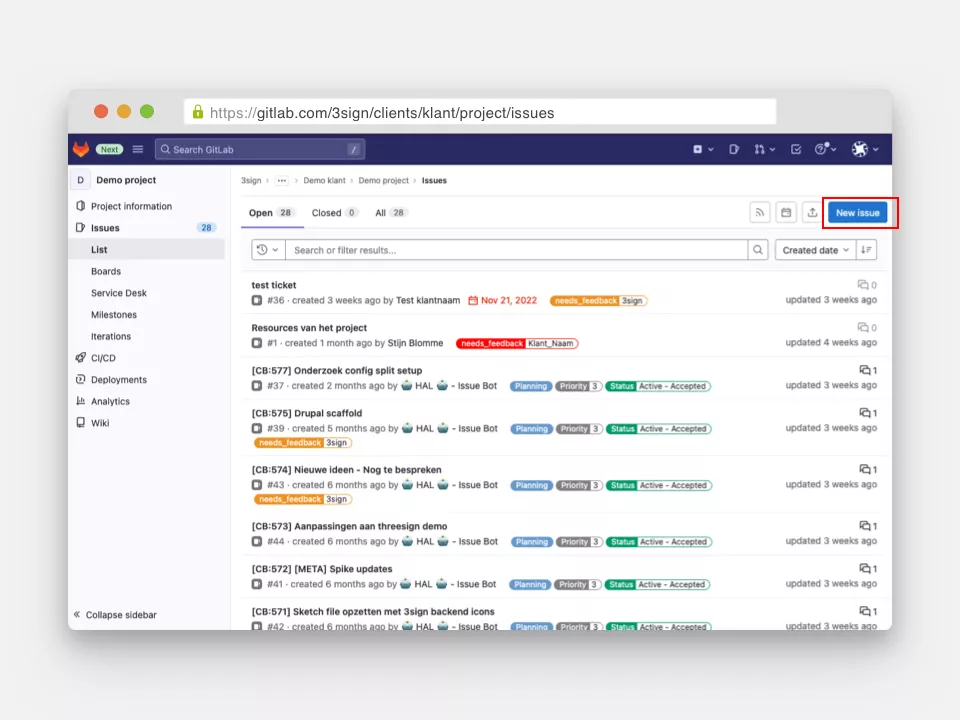Toggle sort direction icon next to Created date
Image resolution: width=960 pixels, height=720 pixels.
pos(866,250)
